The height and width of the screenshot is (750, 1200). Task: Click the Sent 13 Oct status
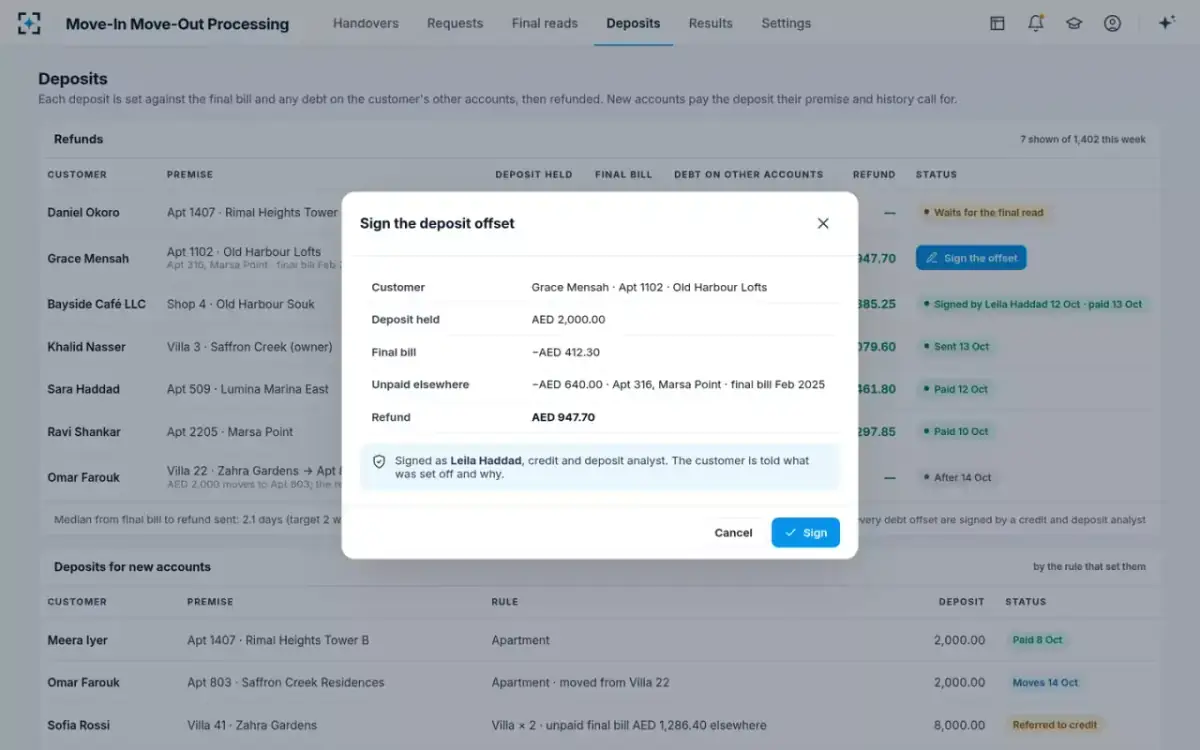(956, 346)
